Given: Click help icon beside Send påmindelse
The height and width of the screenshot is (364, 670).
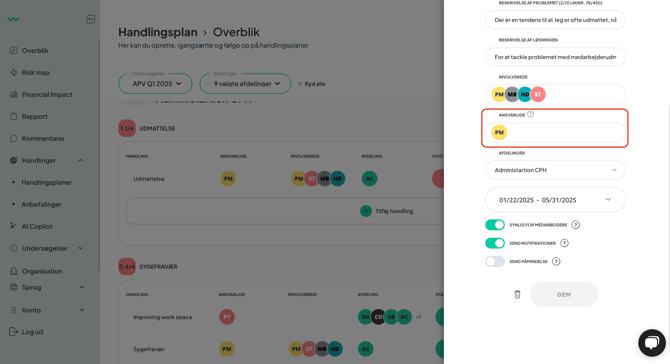Looking at the screenshot, I should click(x=556, y=261).
